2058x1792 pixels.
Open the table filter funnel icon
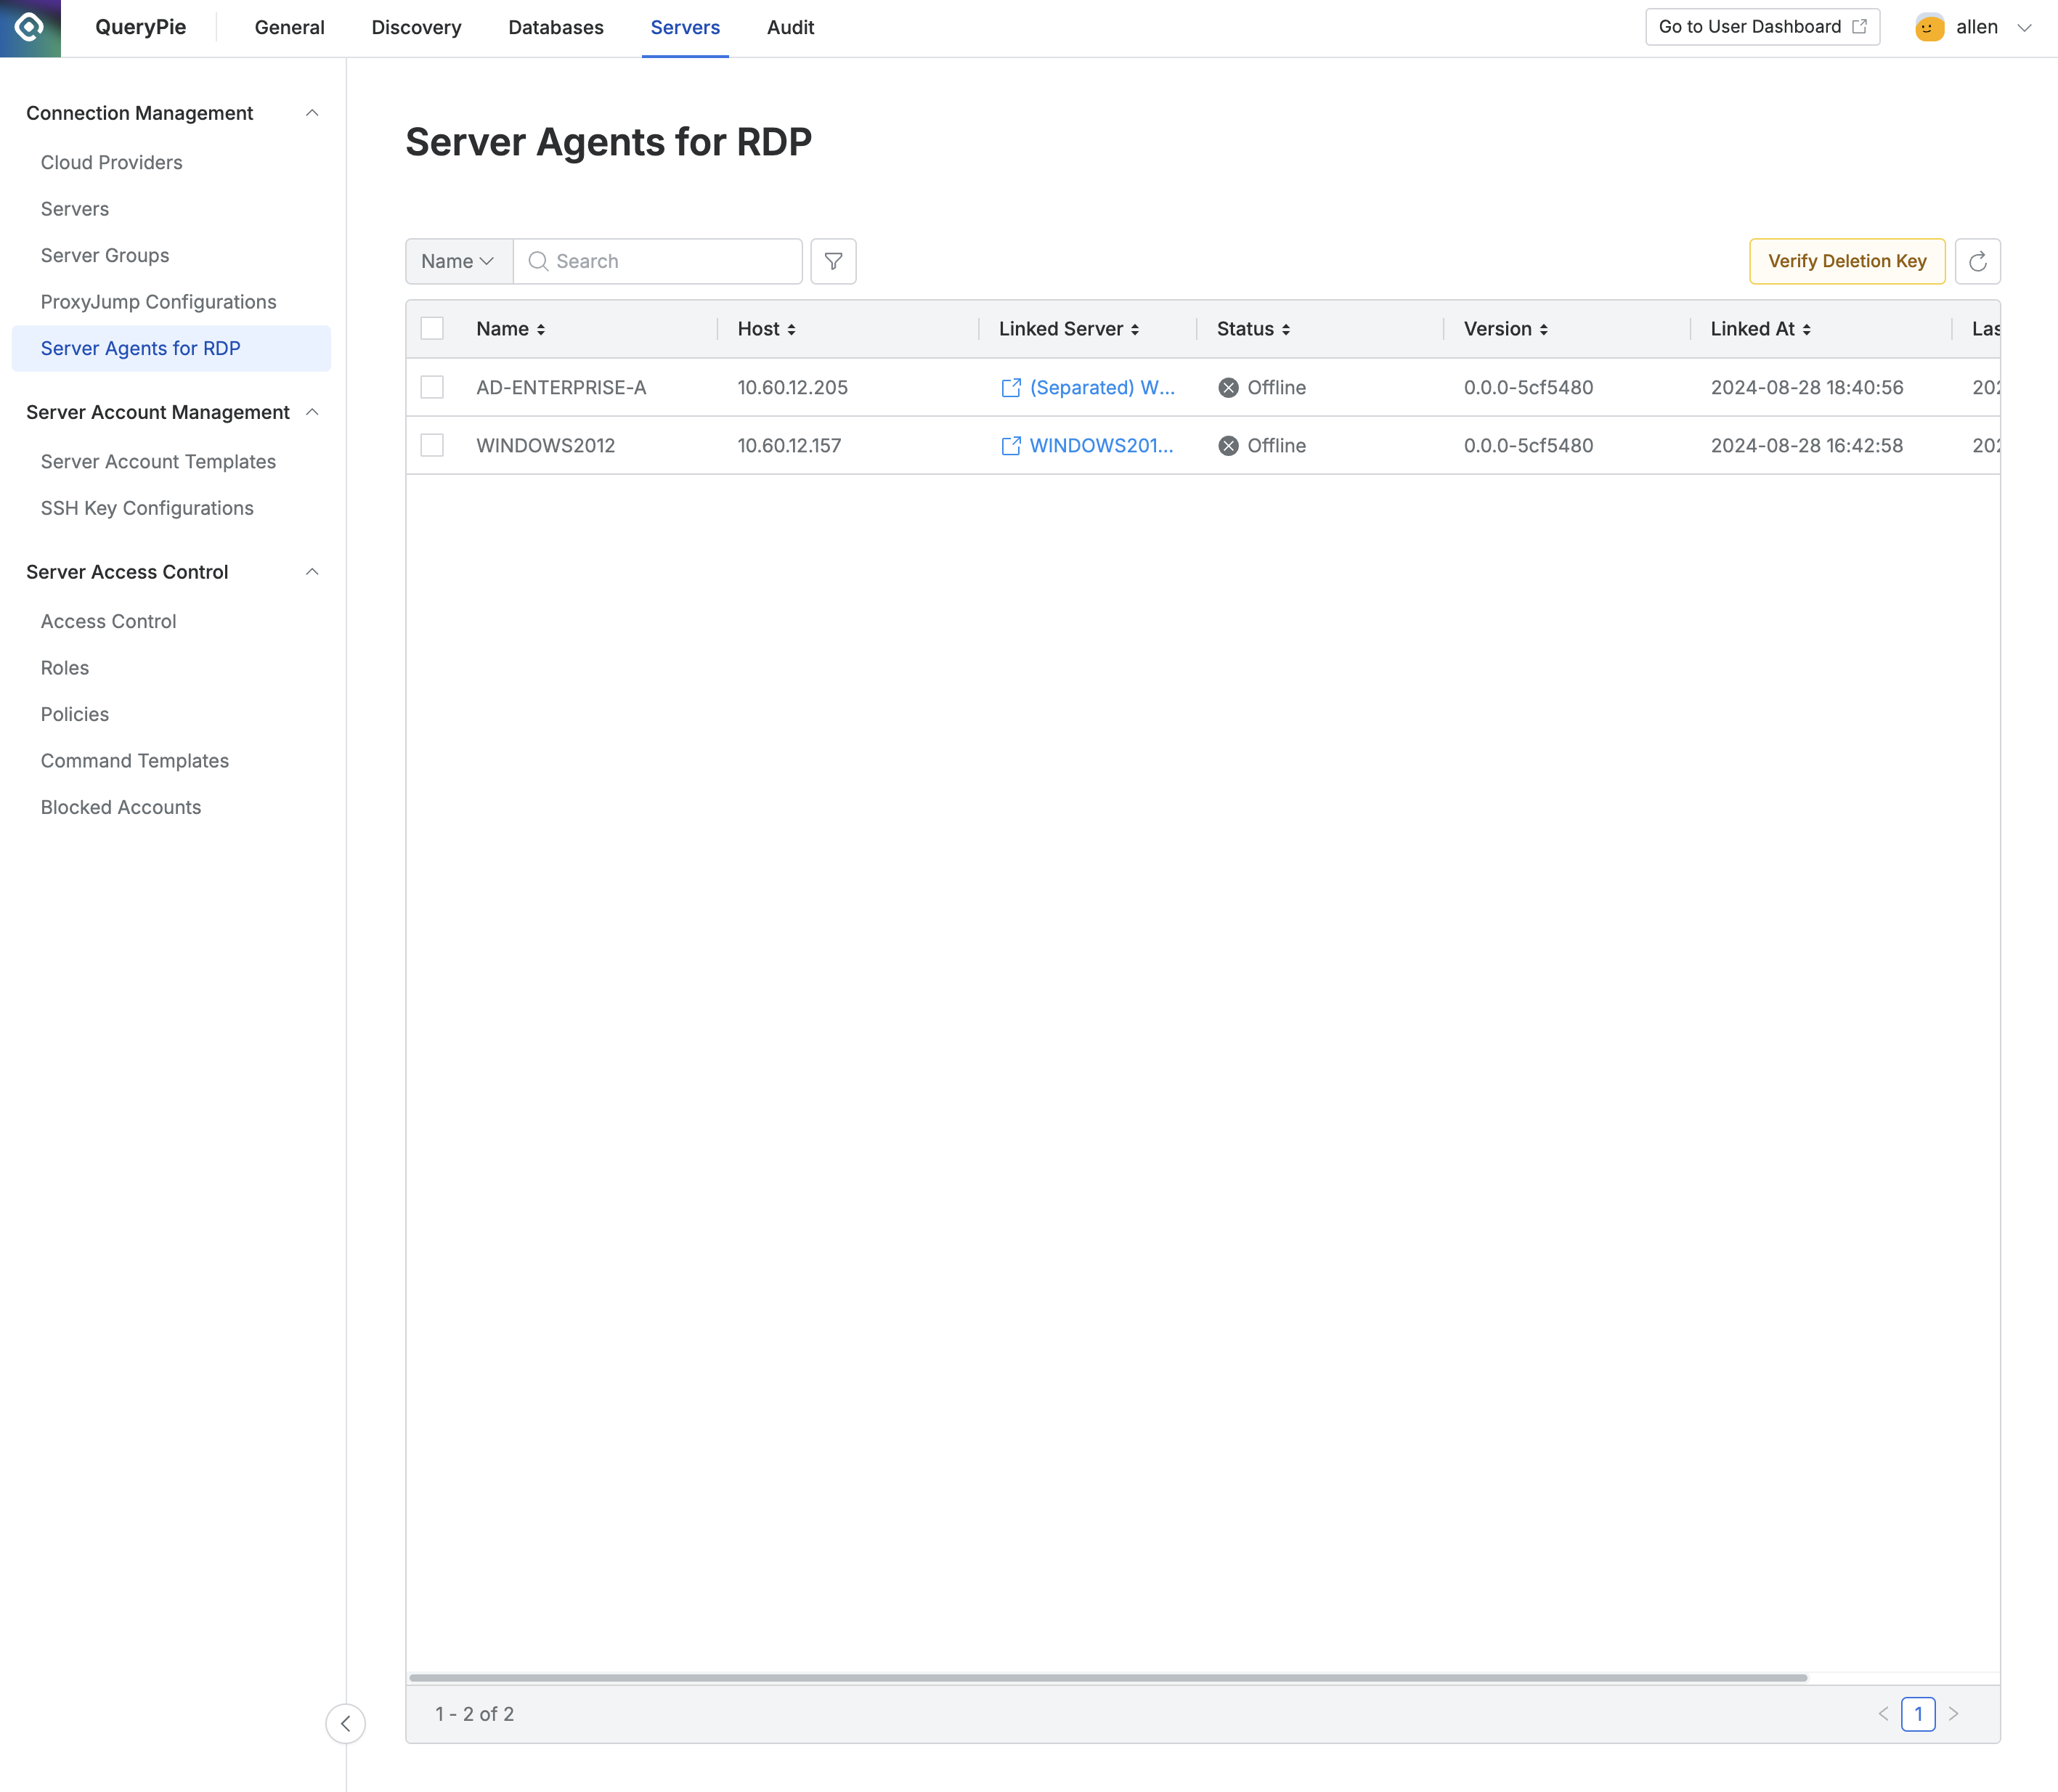coord(833,261)
